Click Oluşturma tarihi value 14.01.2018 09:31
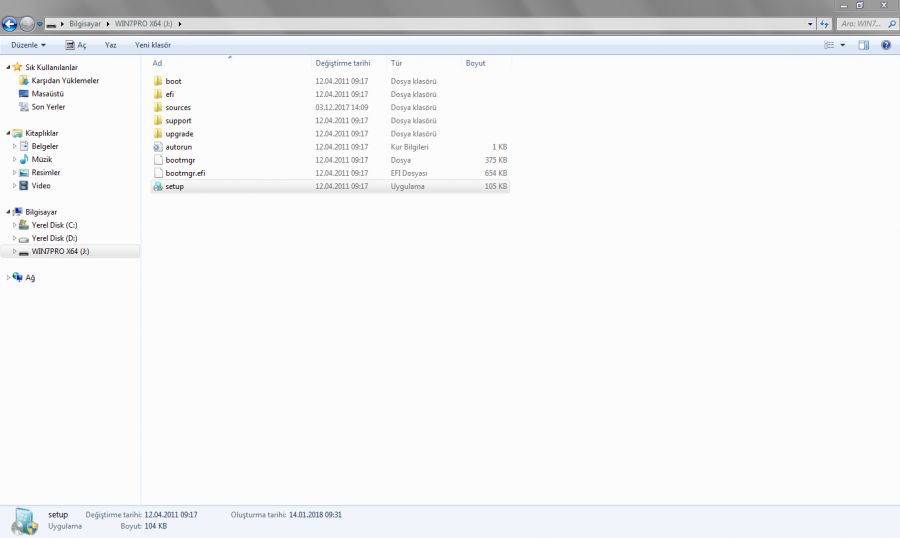Image resolution: width=900 pixels, height=538 pixels. point(315,515)
